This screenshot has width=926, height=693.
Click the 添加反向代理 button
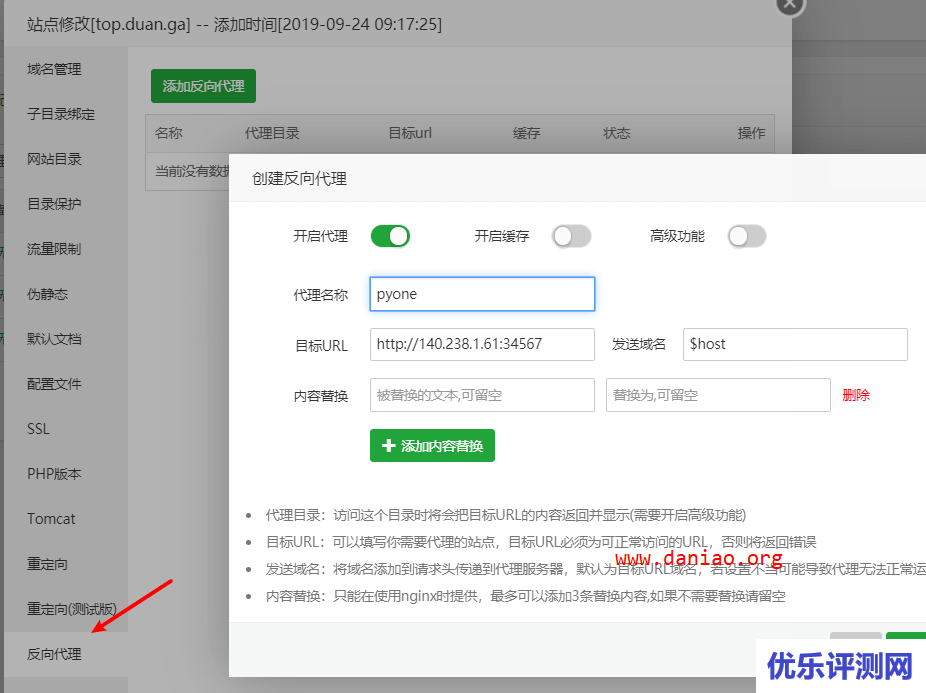pyautogui.click(x=204, y=86)
